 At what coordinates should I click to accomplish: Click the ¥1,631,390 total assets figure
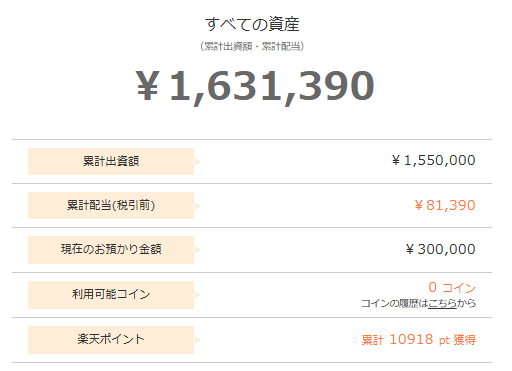[x=255, y=87]
